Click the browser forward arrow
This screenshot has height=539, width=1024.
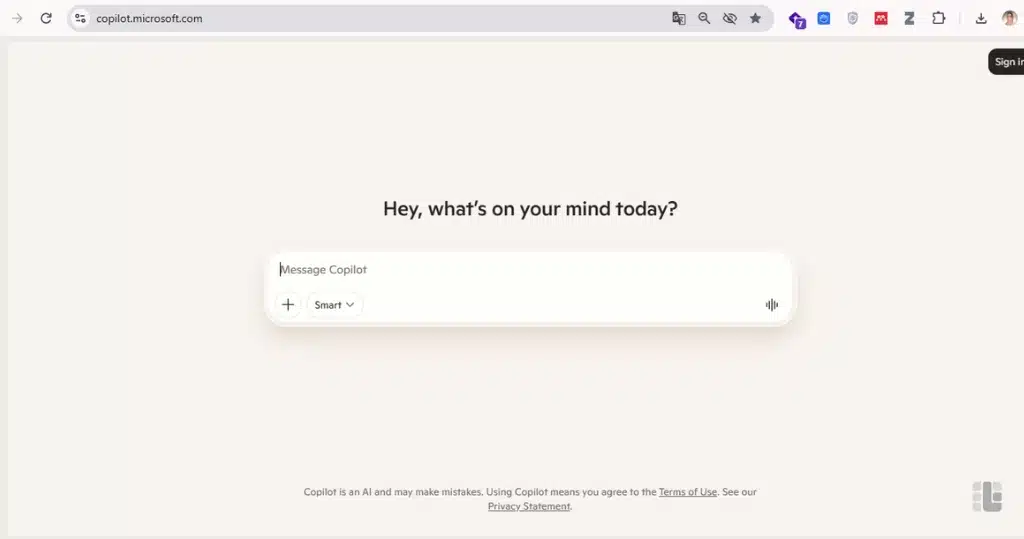tap(17, 18)
